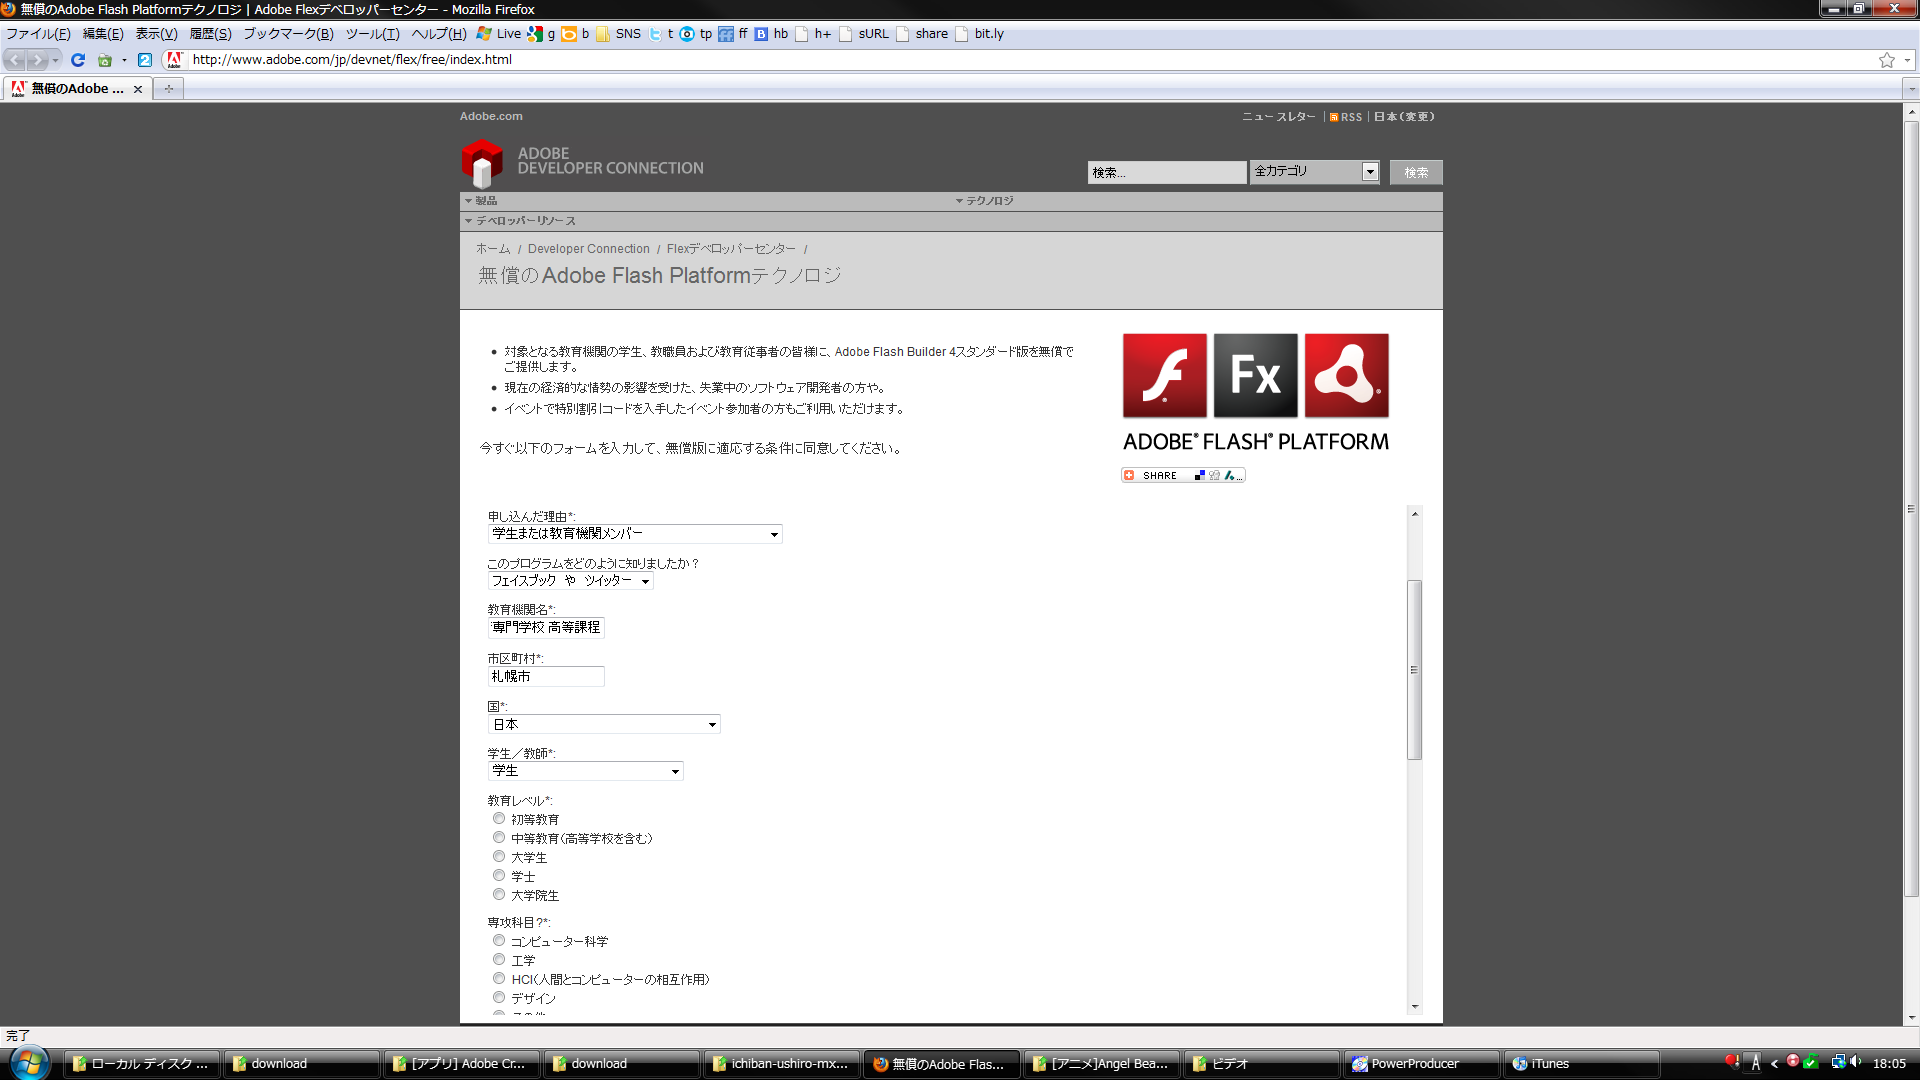
Task: Expand the テクノロジ navigation menu
Action: pyautogui.click(x=985, y=201)
